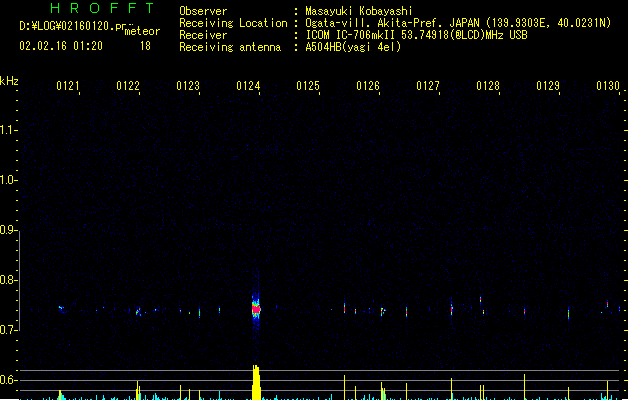Click the log path D:¥LOG¥02160120

(x=75, y=26)
